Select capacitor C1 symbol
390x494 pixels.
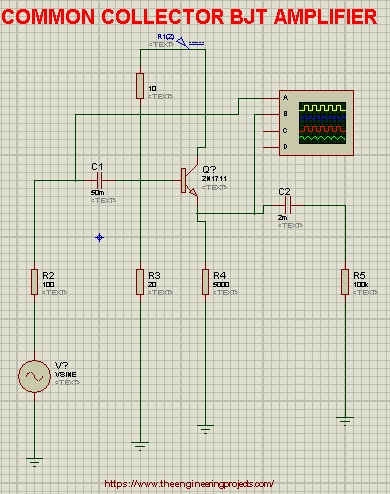(x=99, y=181)
